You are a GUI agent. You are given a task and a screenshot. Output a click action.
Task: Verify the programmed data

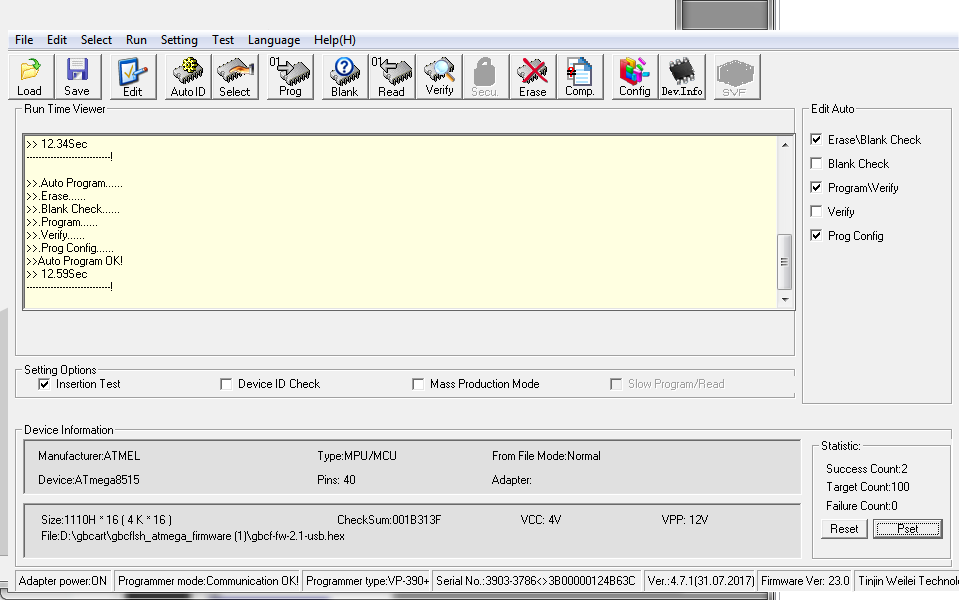[440, 75]
